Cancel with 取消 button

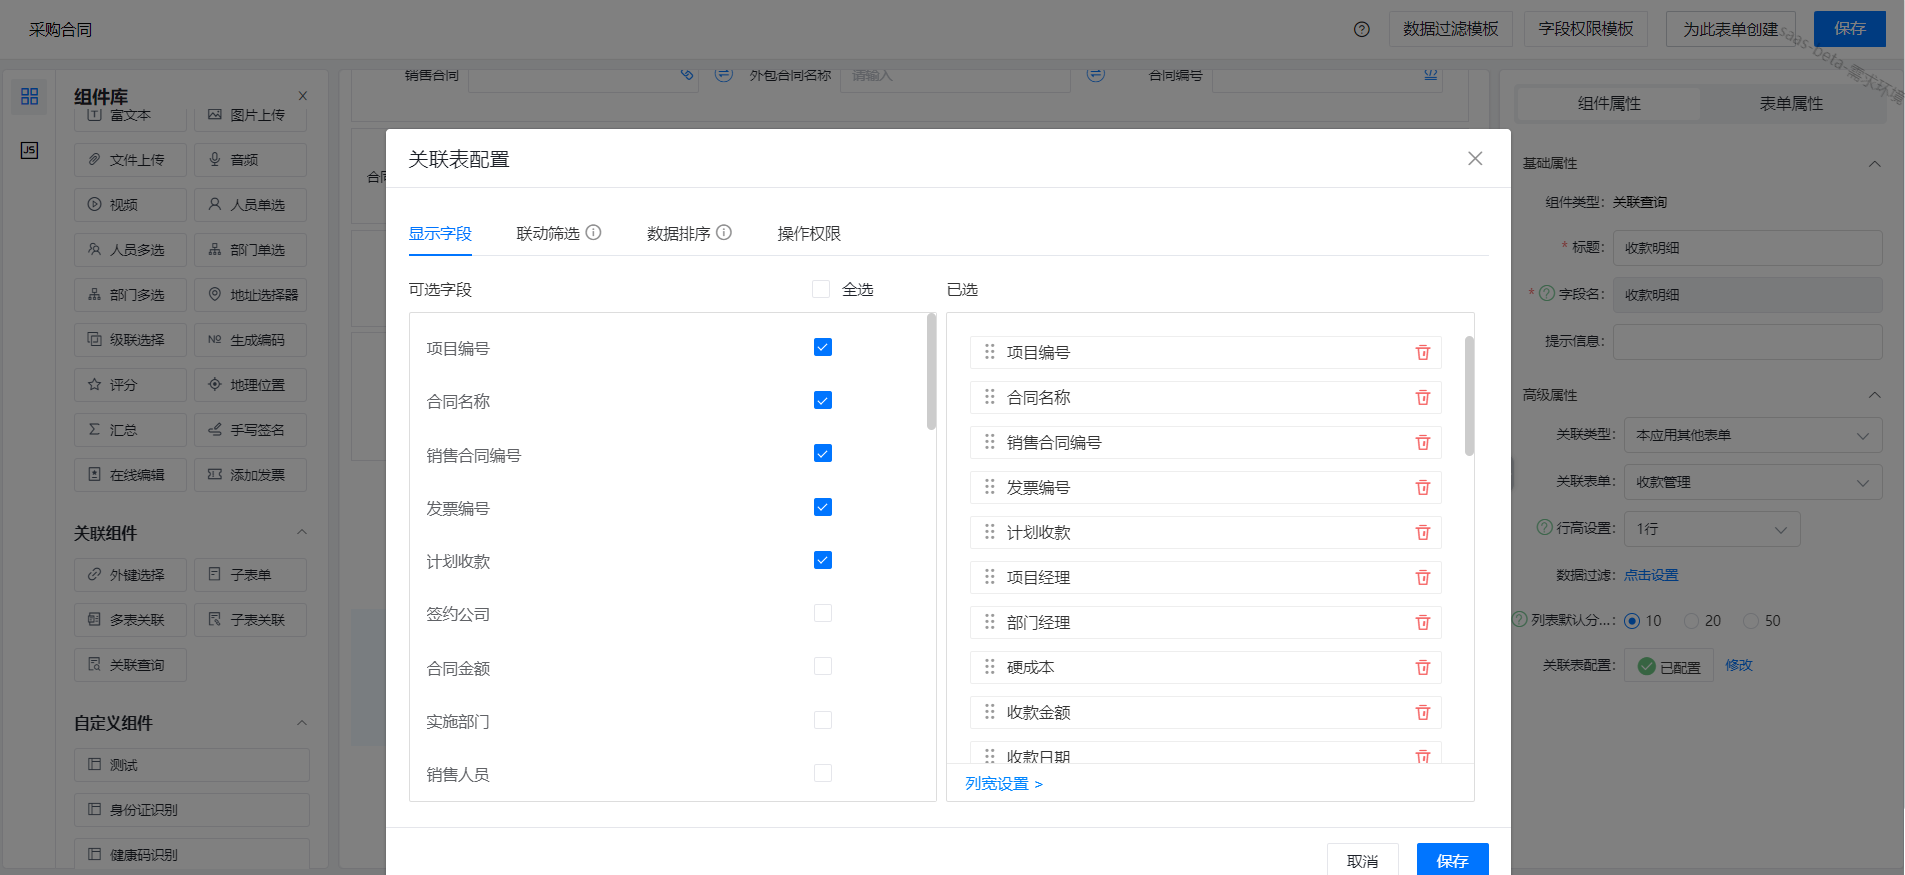tap(1362, 860)
